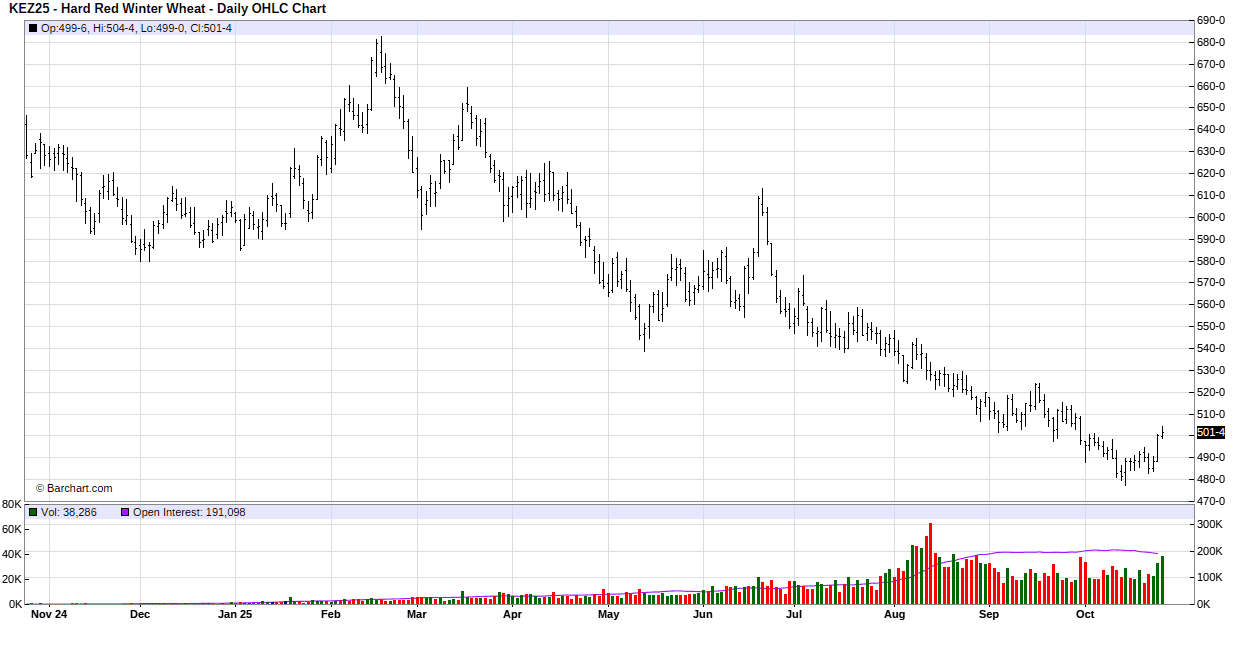Click the green Vol legend swatch

click(33, 512)
